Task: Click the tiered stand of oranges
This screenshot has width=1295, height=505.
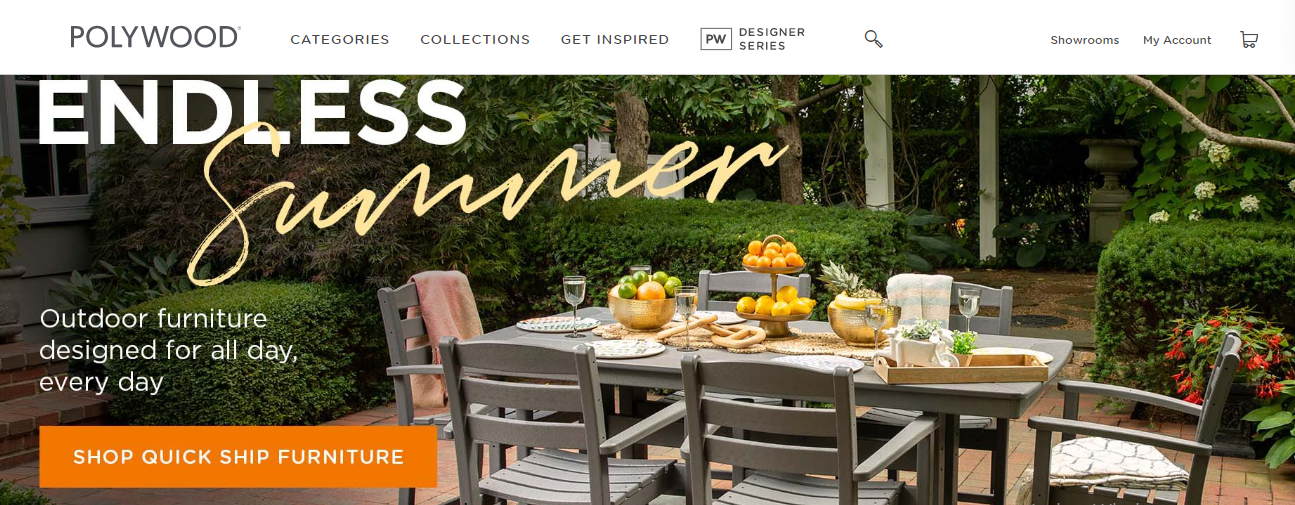Action: [773, 285]
